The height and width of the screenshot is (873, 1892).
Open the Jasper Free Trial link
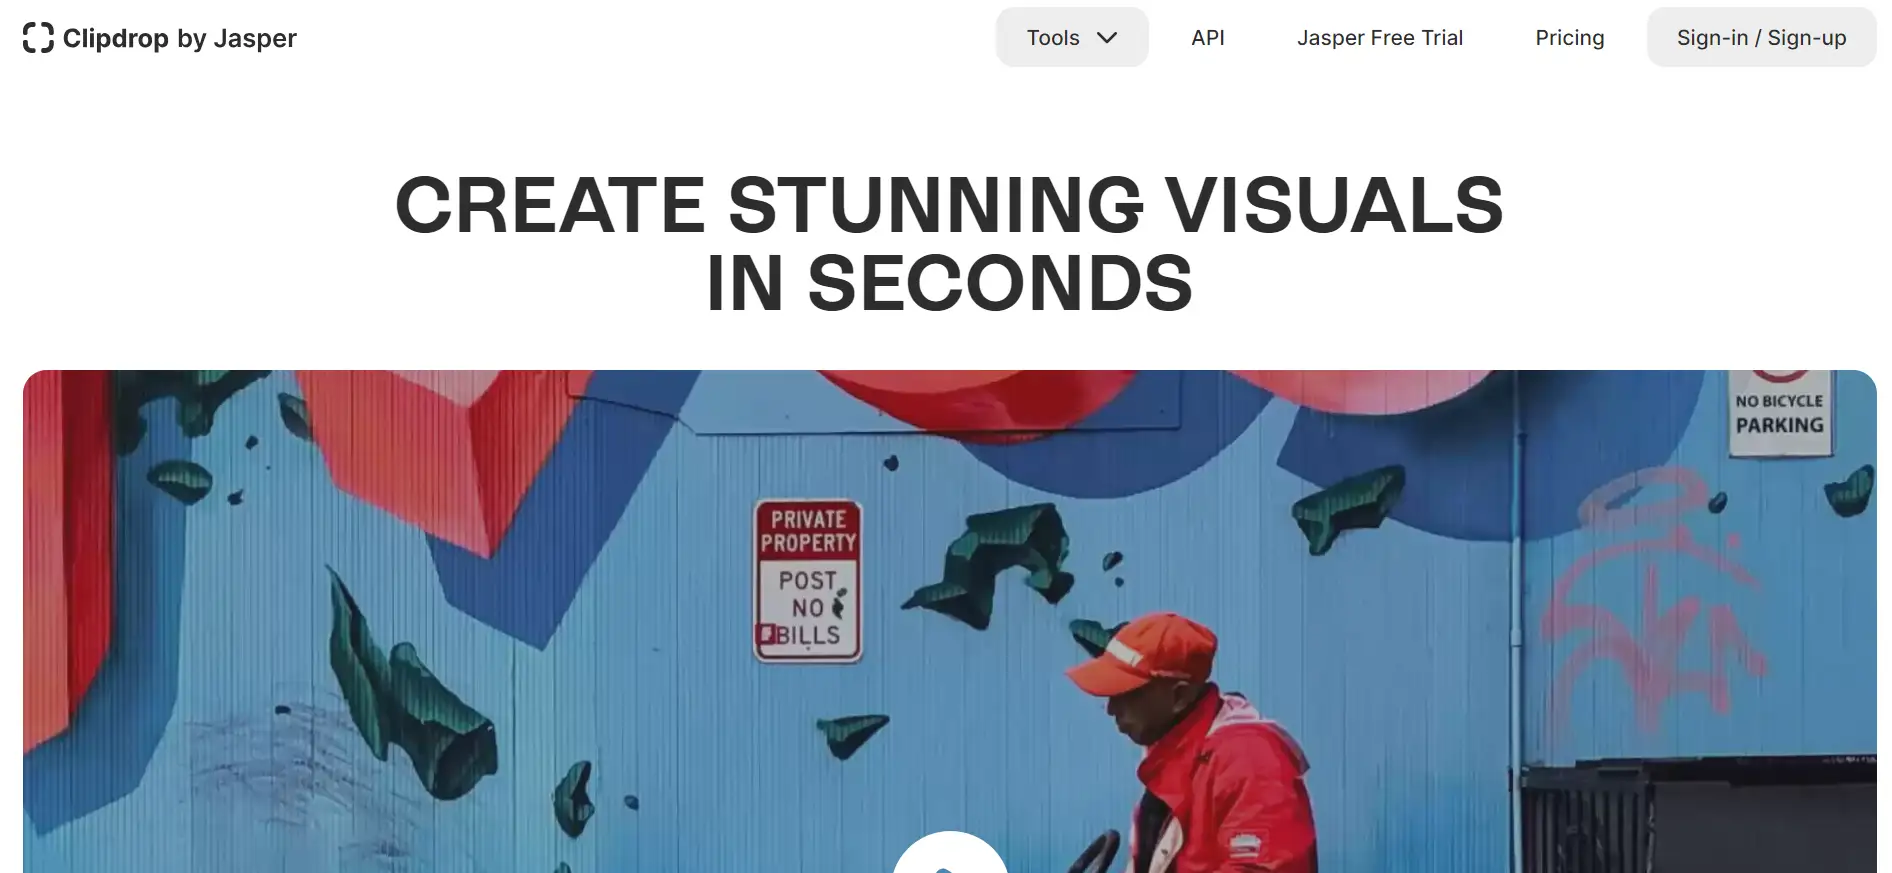point(1379,38)
